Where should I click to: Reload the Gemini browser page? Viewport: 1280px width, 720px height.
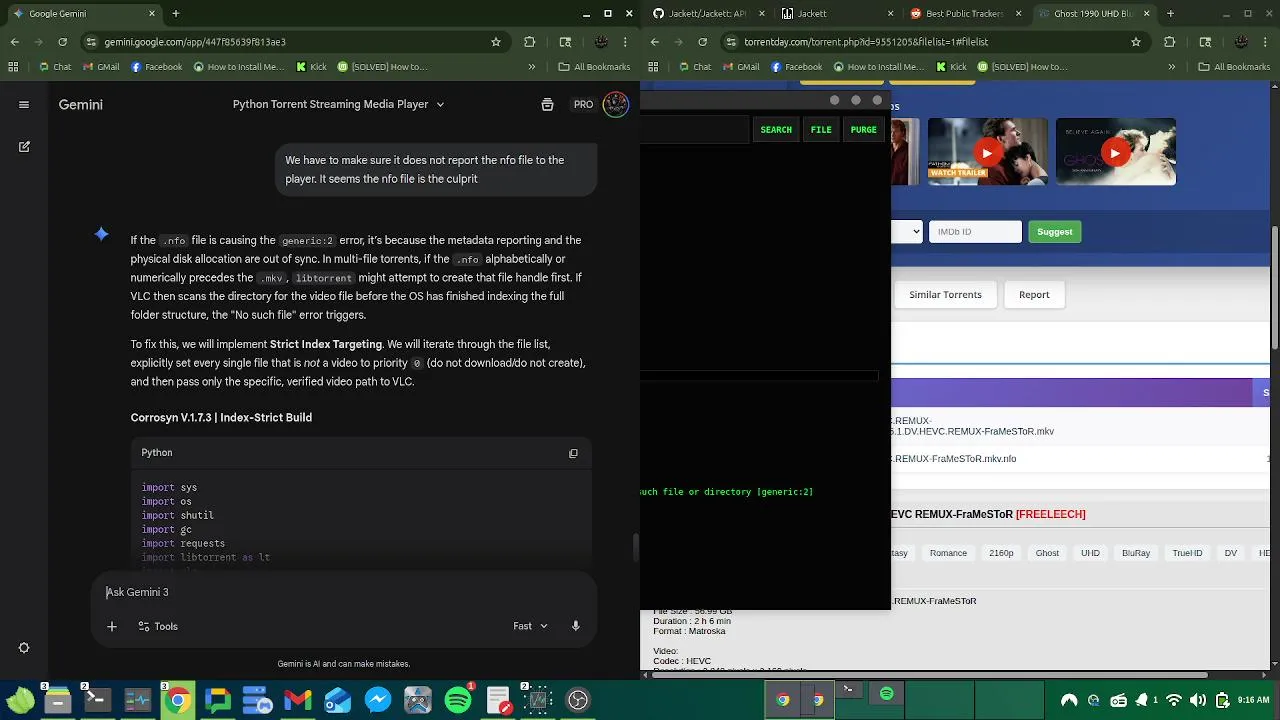(x=63, y=42)
